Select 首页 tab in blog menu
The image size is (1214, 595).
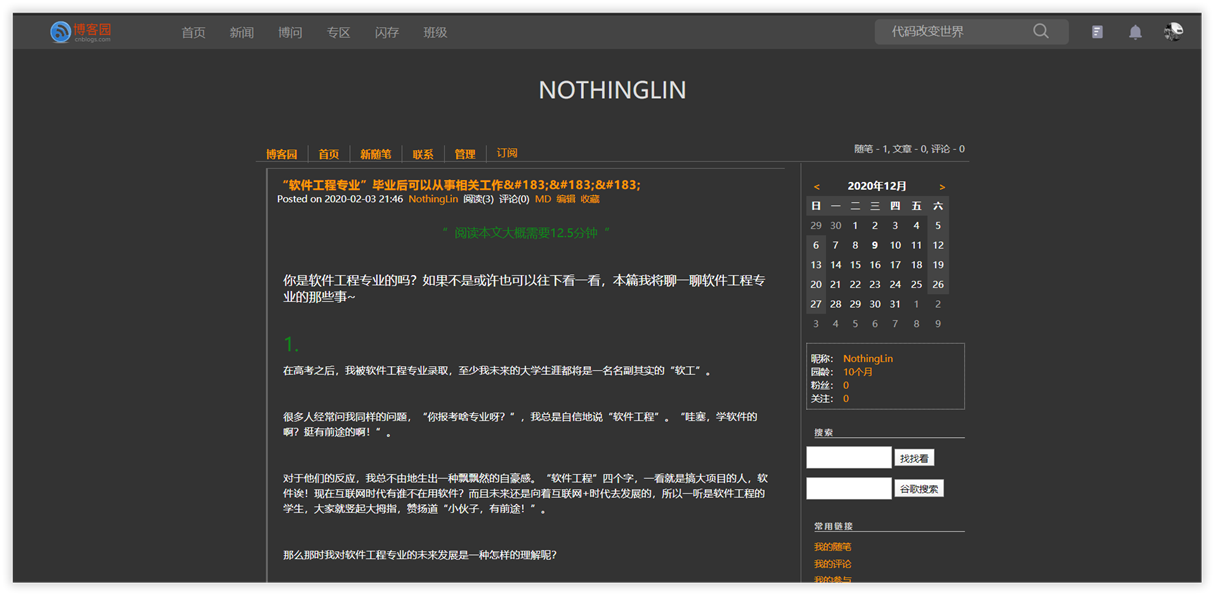click(329, 154)
